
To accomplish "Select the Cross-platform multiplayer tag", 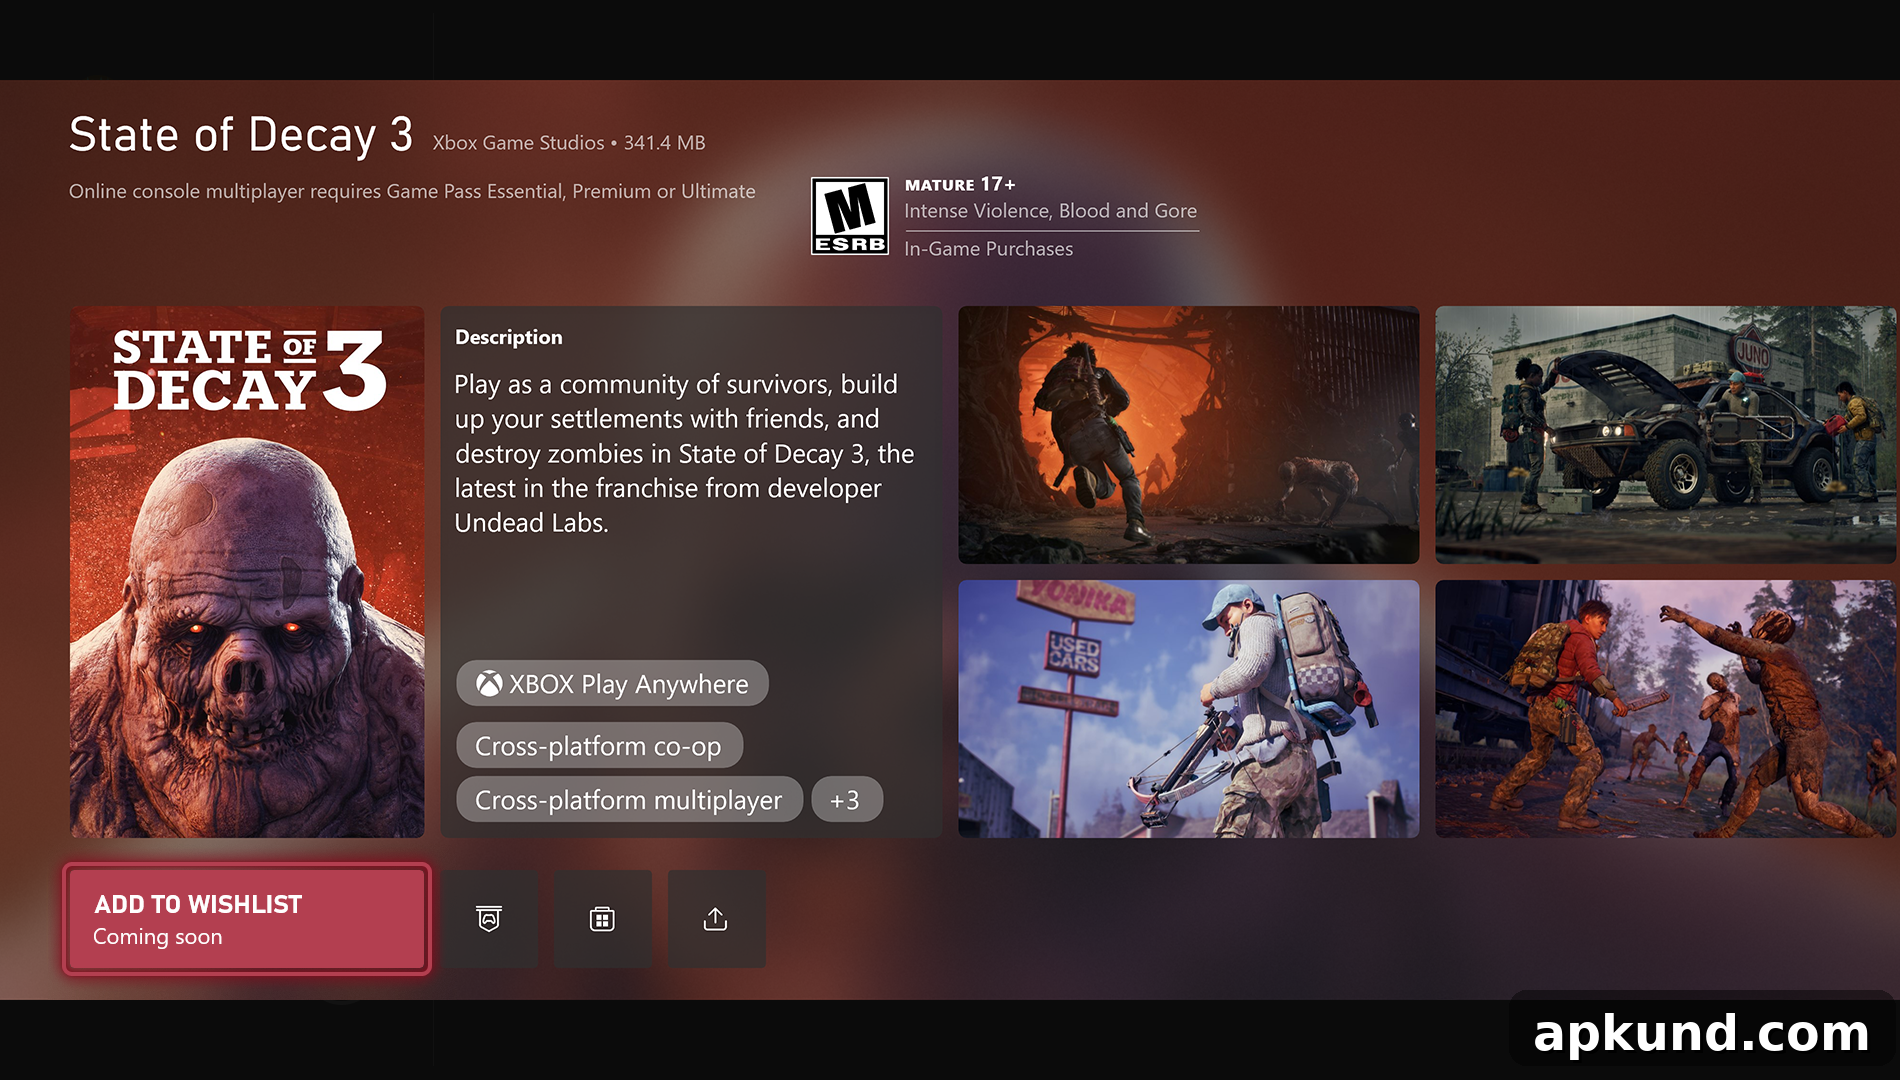I will tap(629, 800).
